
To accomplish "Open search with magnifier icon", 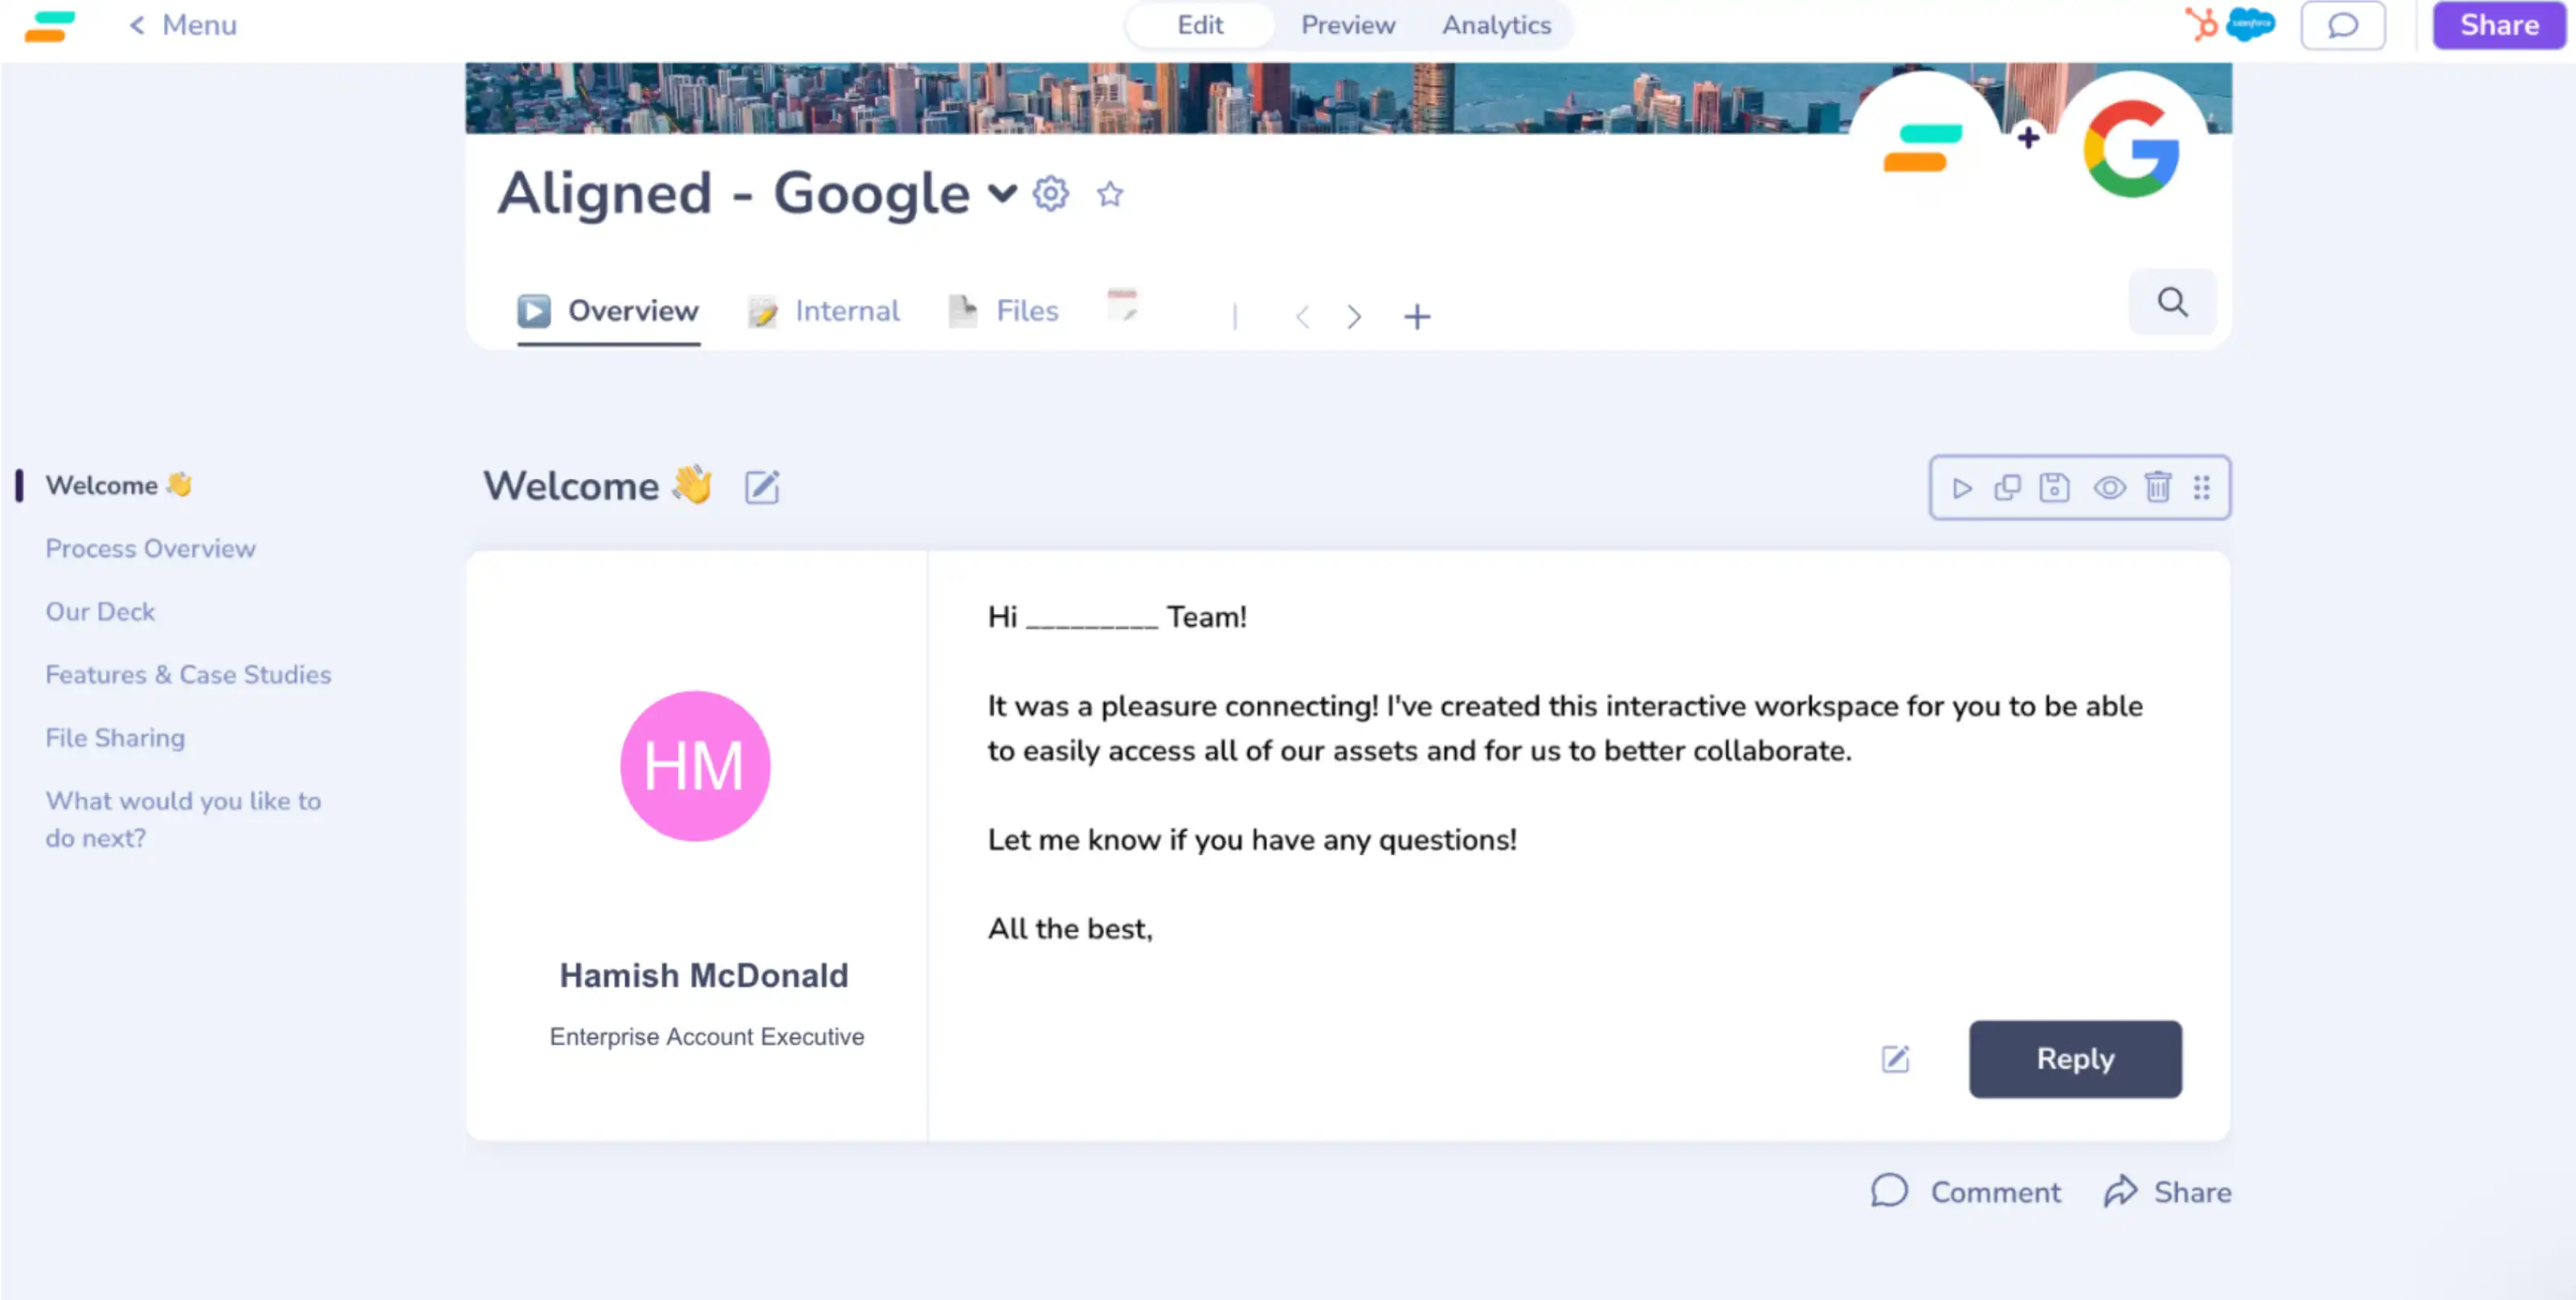I will coord(2172,302).
